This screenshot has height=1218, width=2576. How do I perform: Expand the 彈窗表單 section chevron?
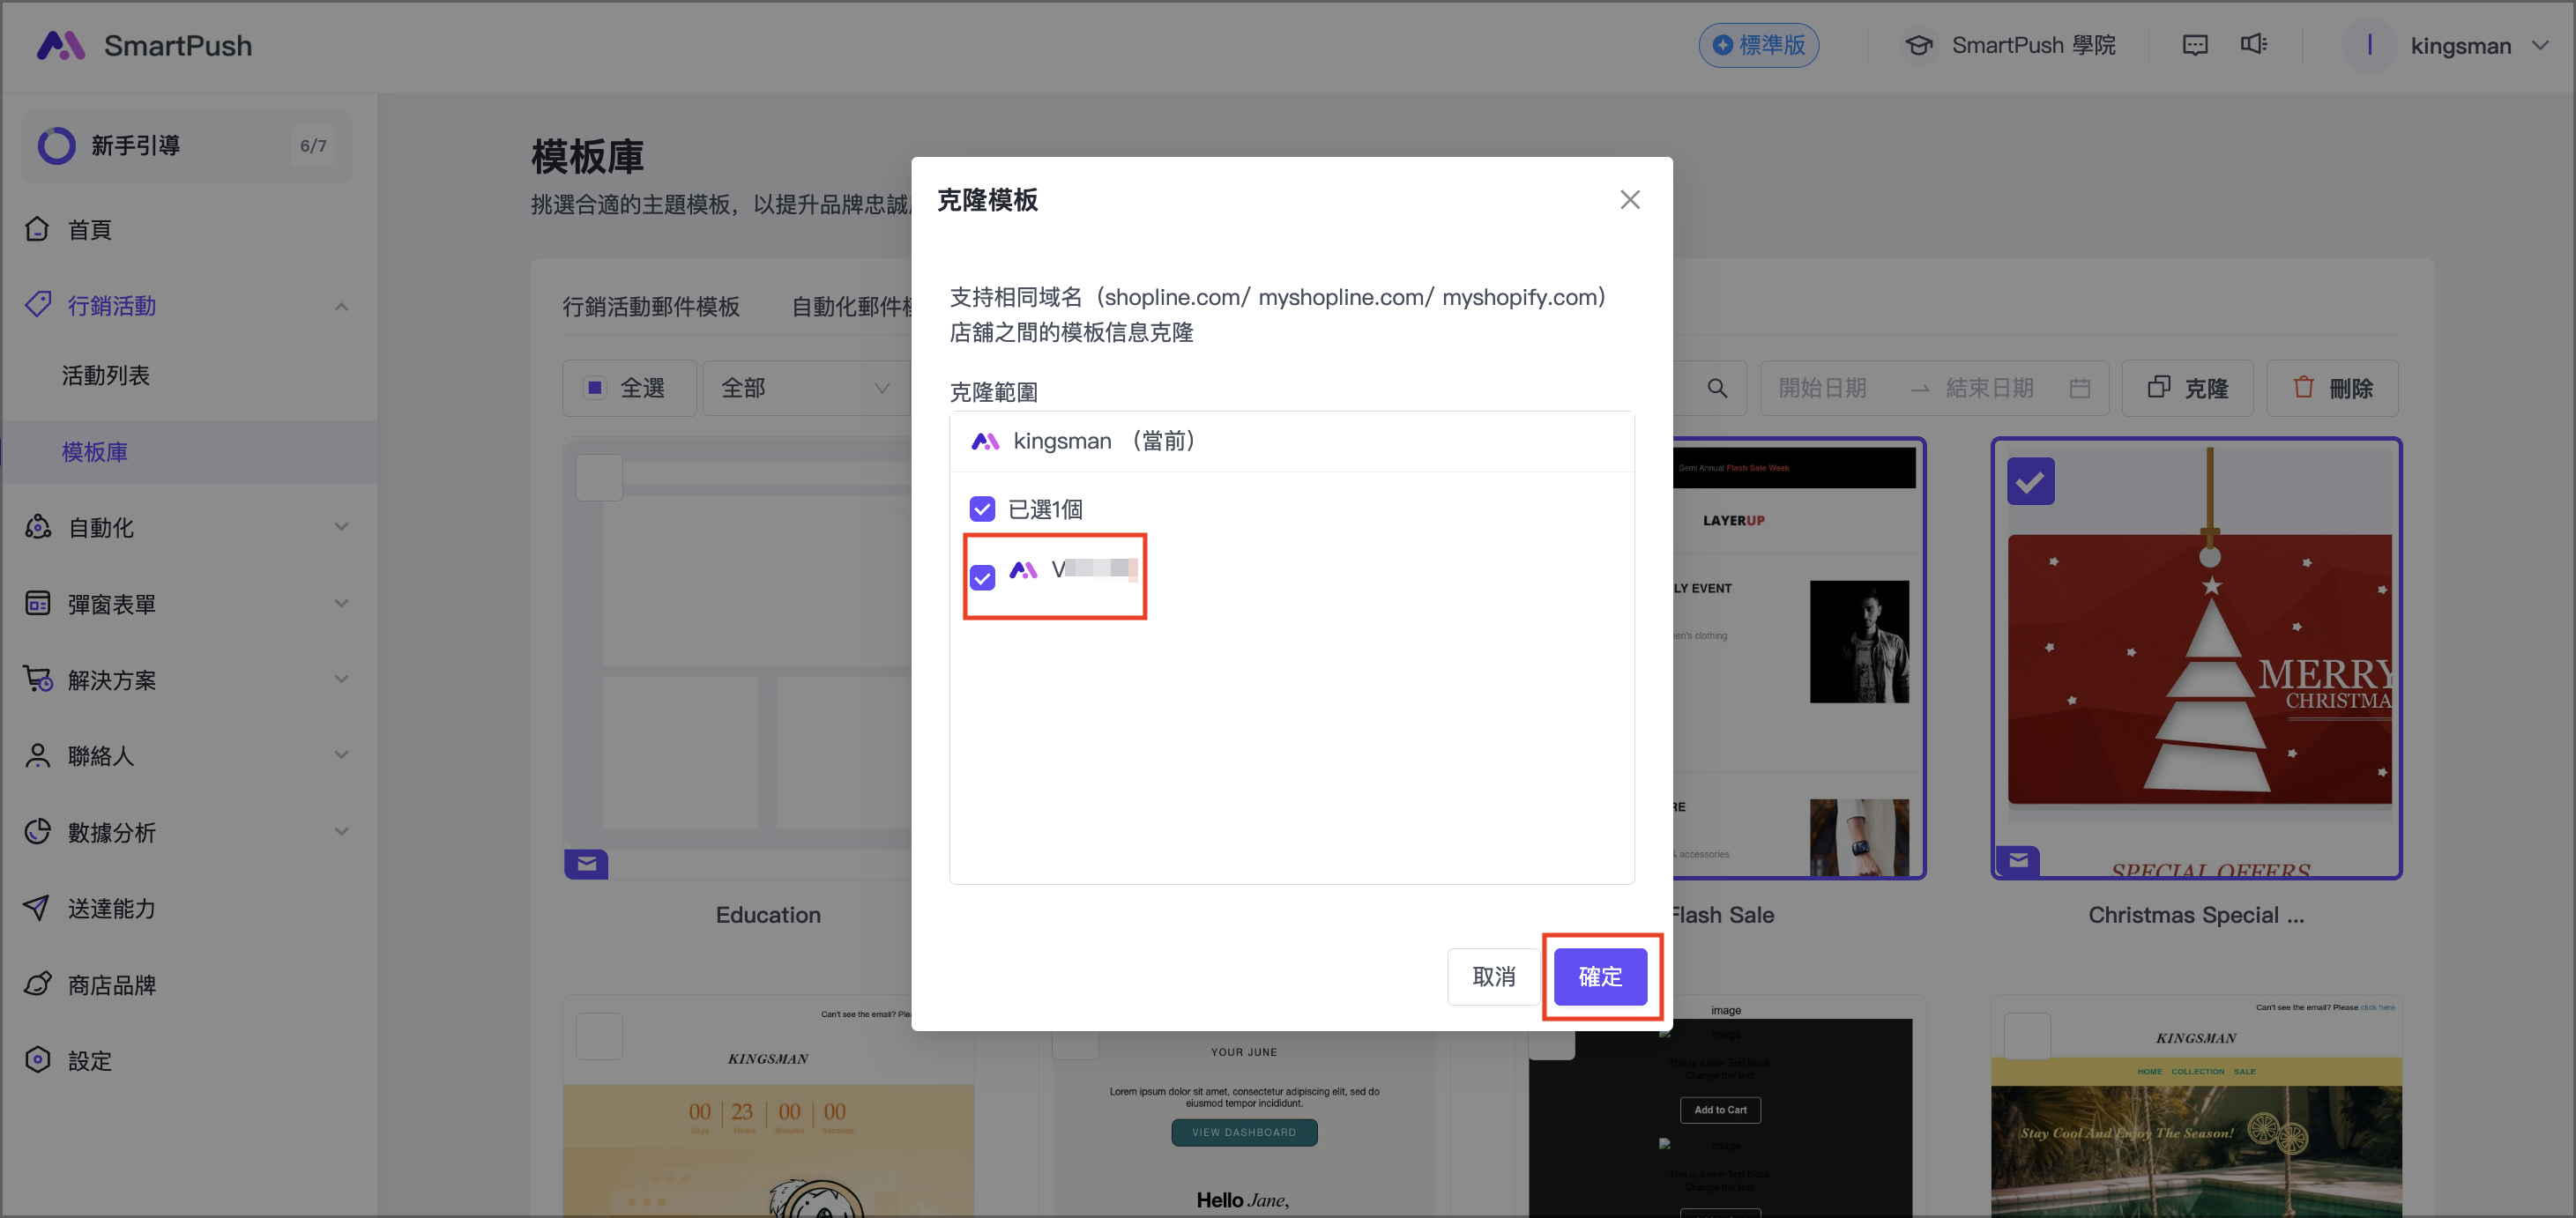(x=342, y=603)
